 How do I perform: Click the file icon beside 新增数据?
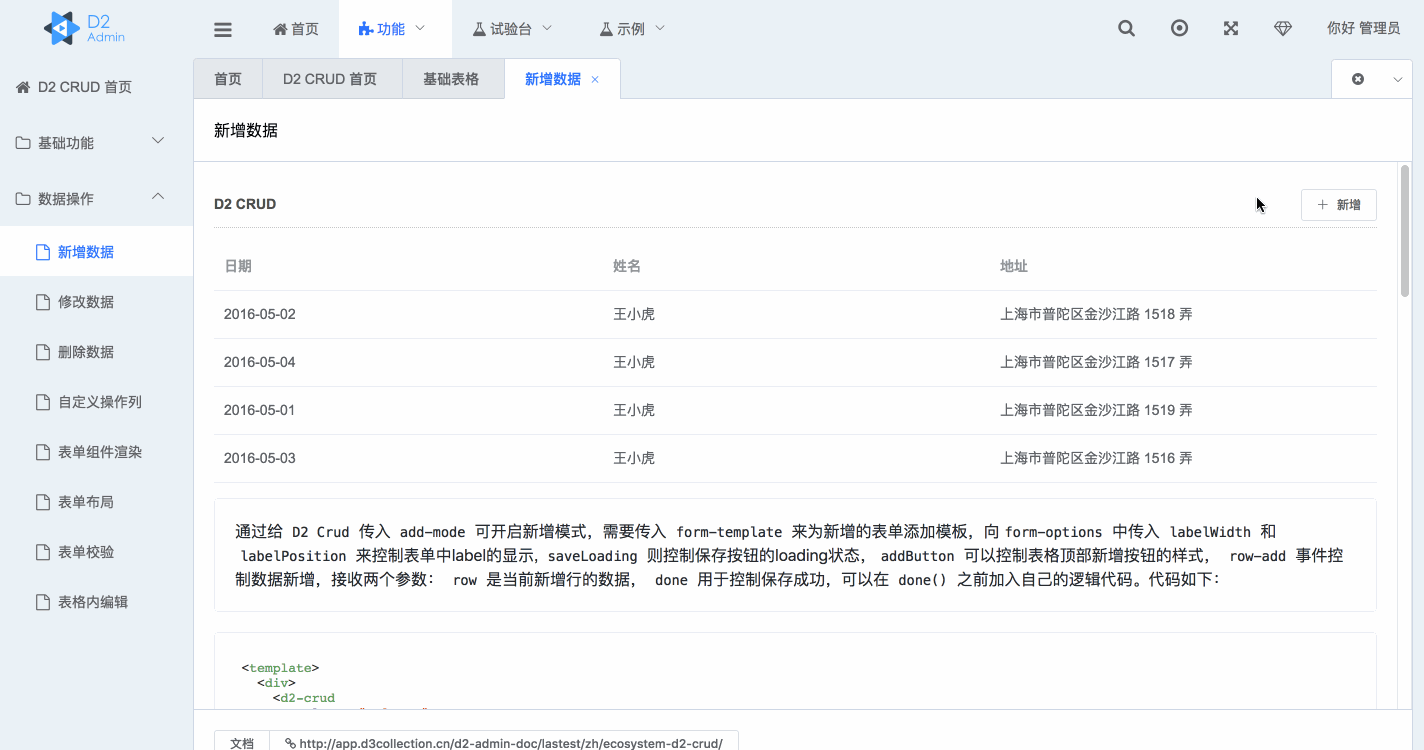pos(43,252)
